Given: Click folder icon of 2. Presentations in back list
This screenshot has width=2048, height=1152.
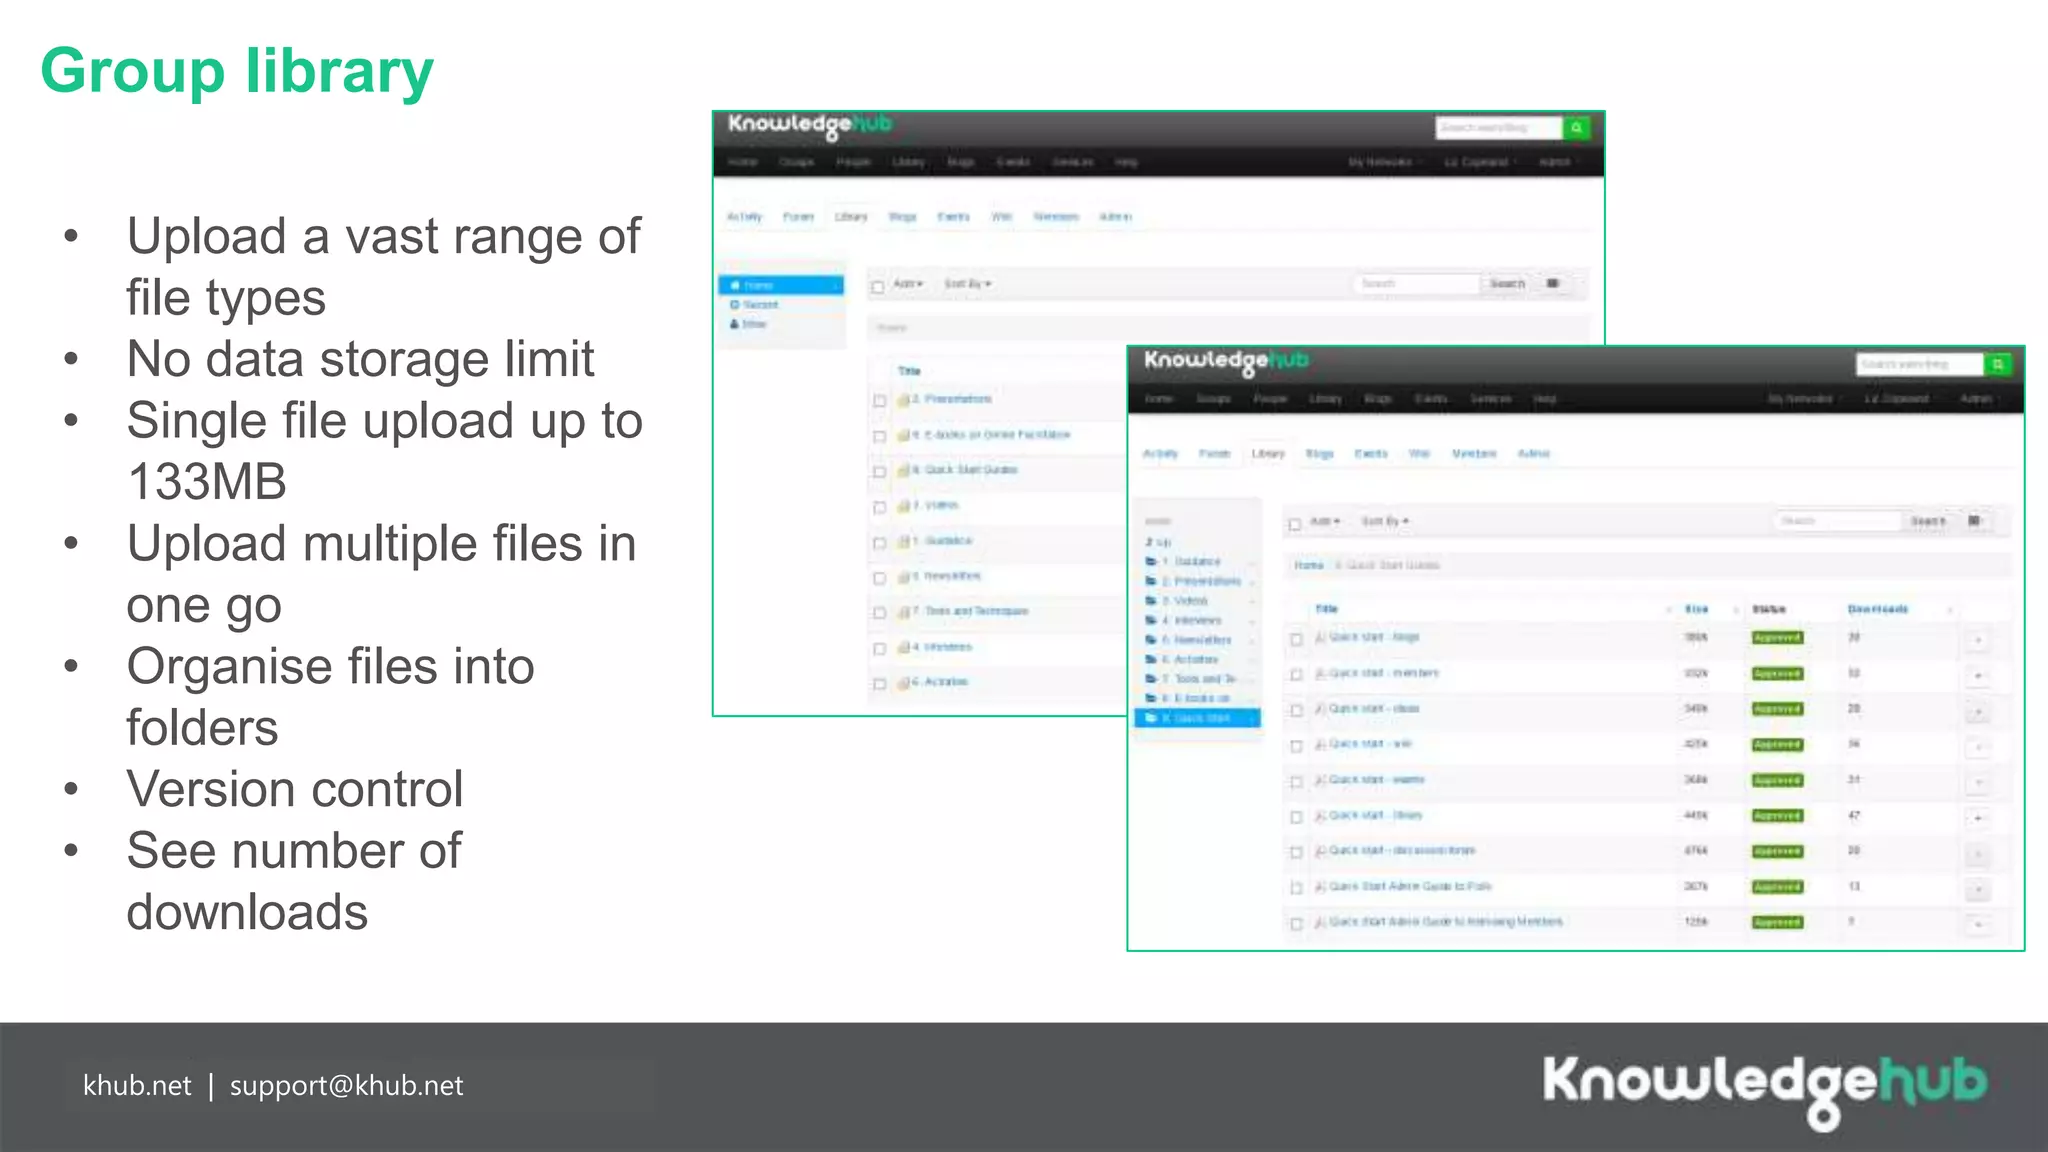Looking at the screenshot, I should 903,400.
